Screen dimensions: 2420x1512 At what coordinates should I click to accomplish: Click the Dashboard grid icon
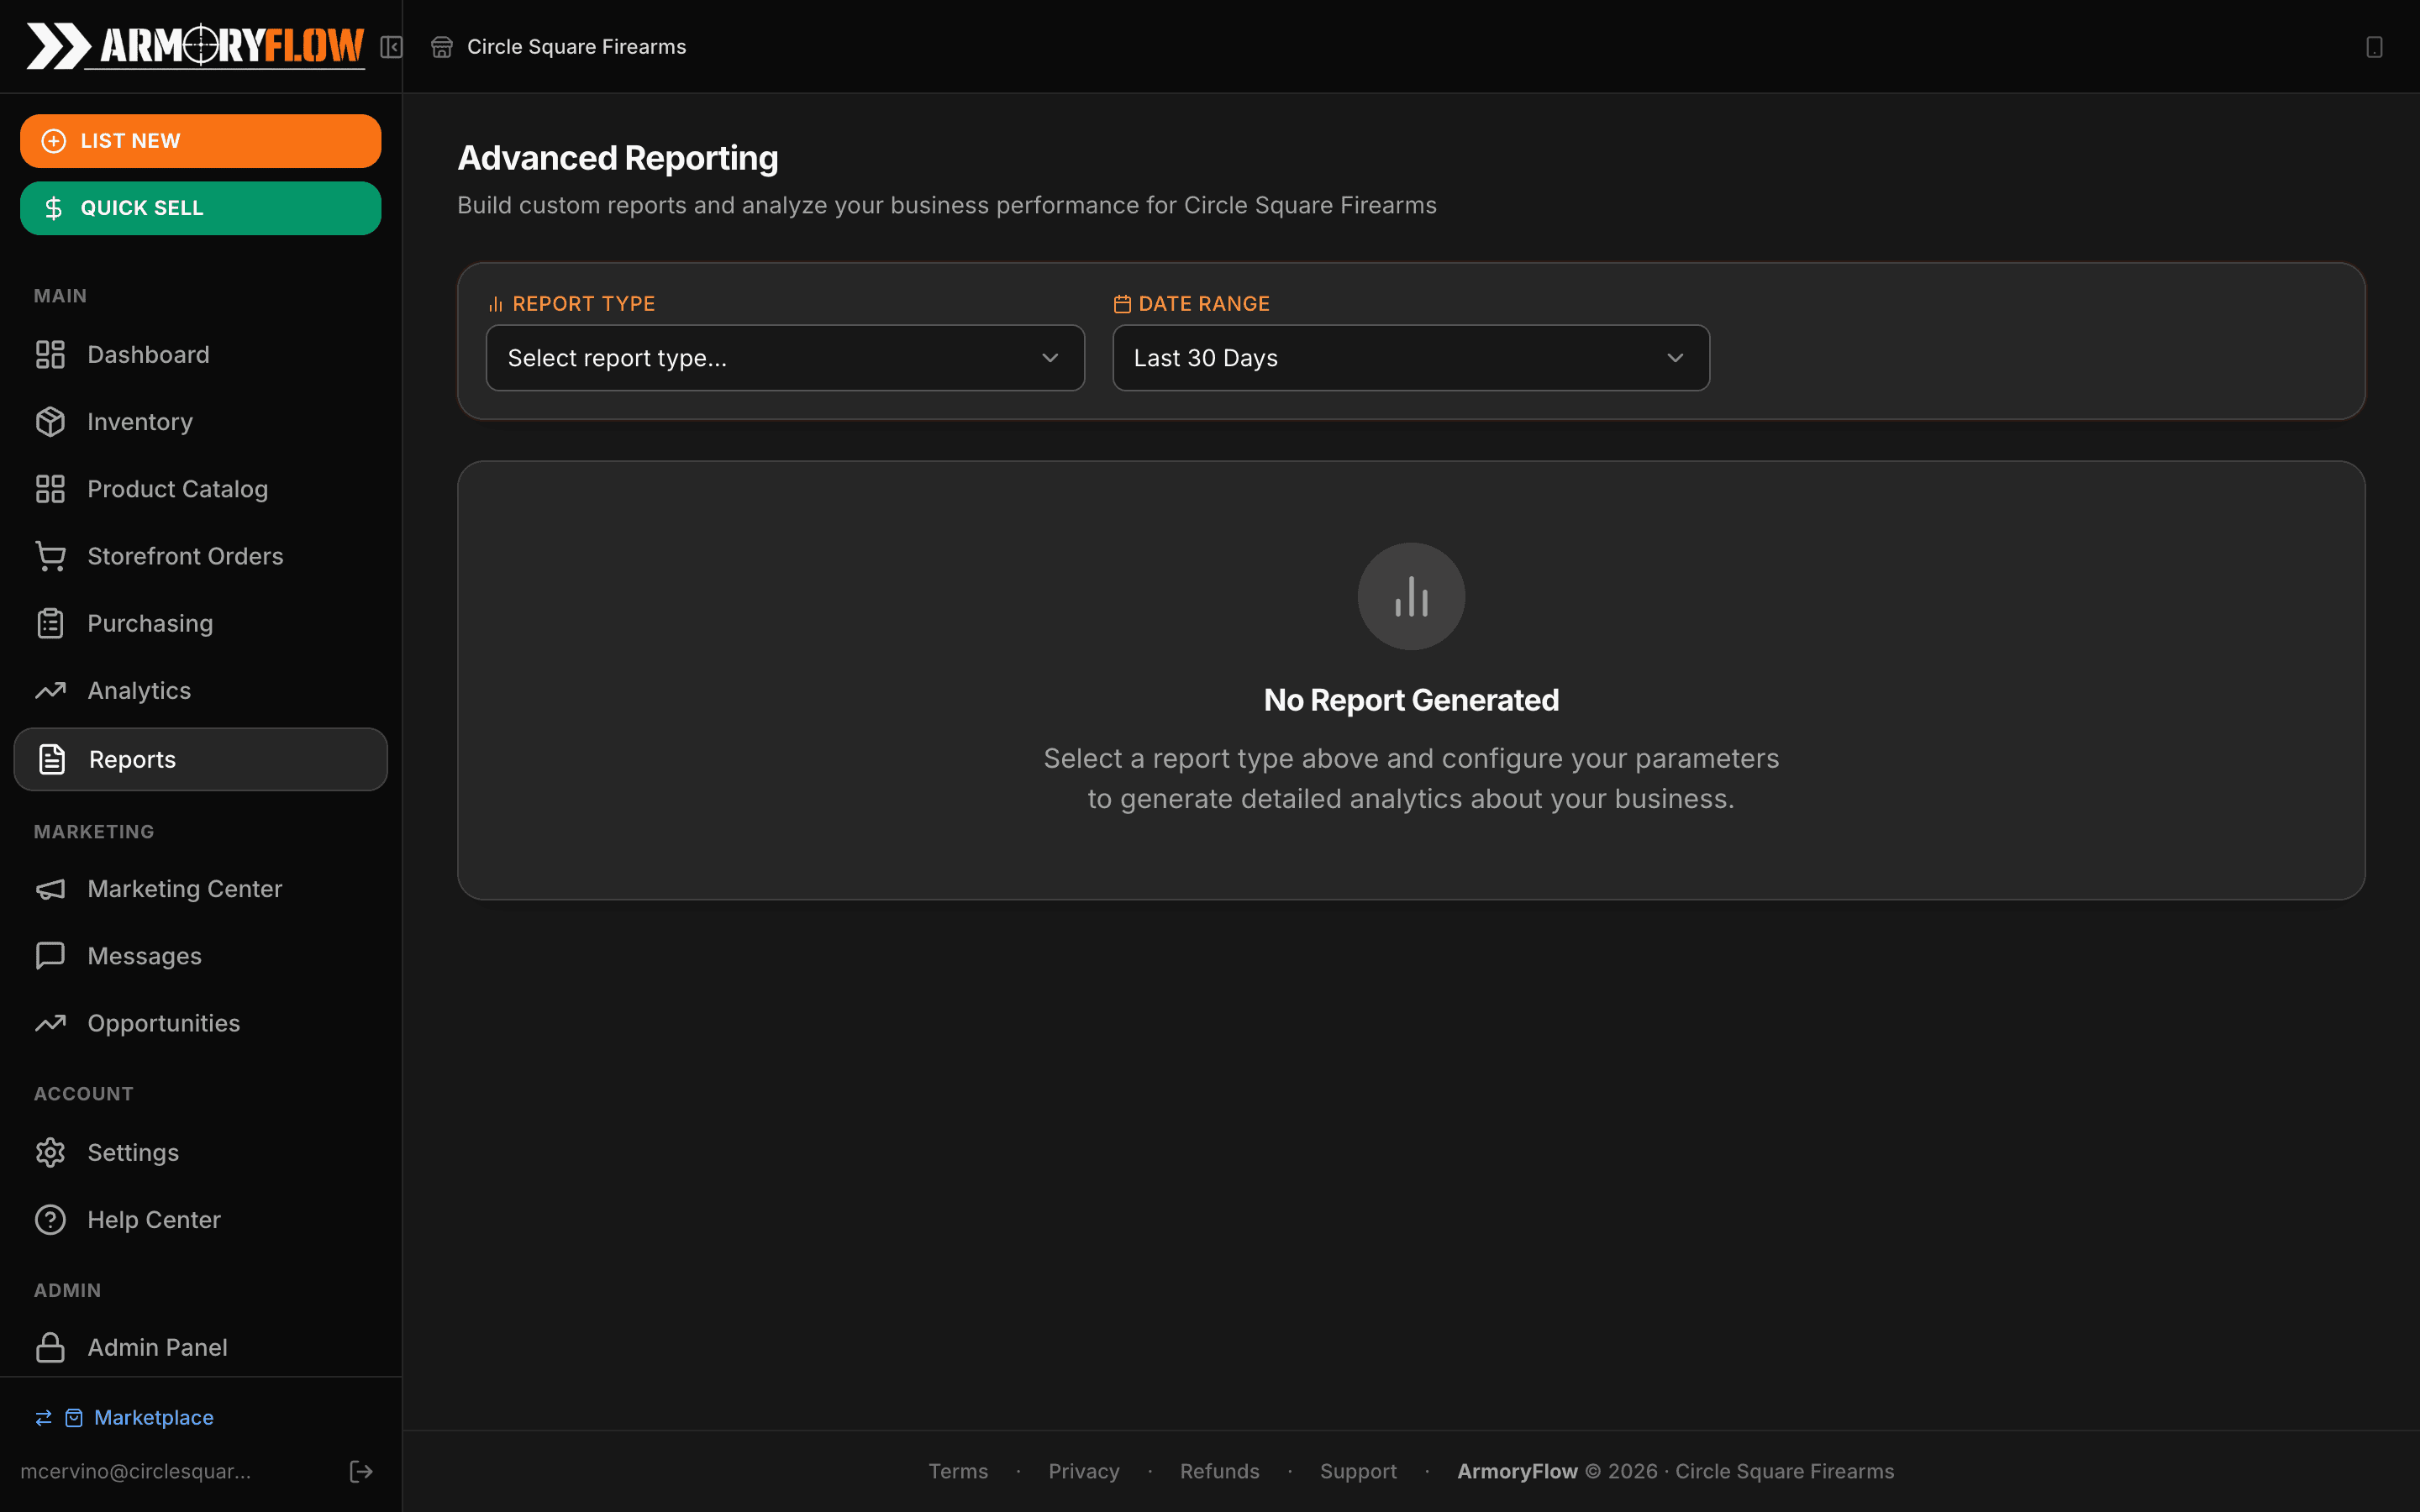click(x=50, y=355)
